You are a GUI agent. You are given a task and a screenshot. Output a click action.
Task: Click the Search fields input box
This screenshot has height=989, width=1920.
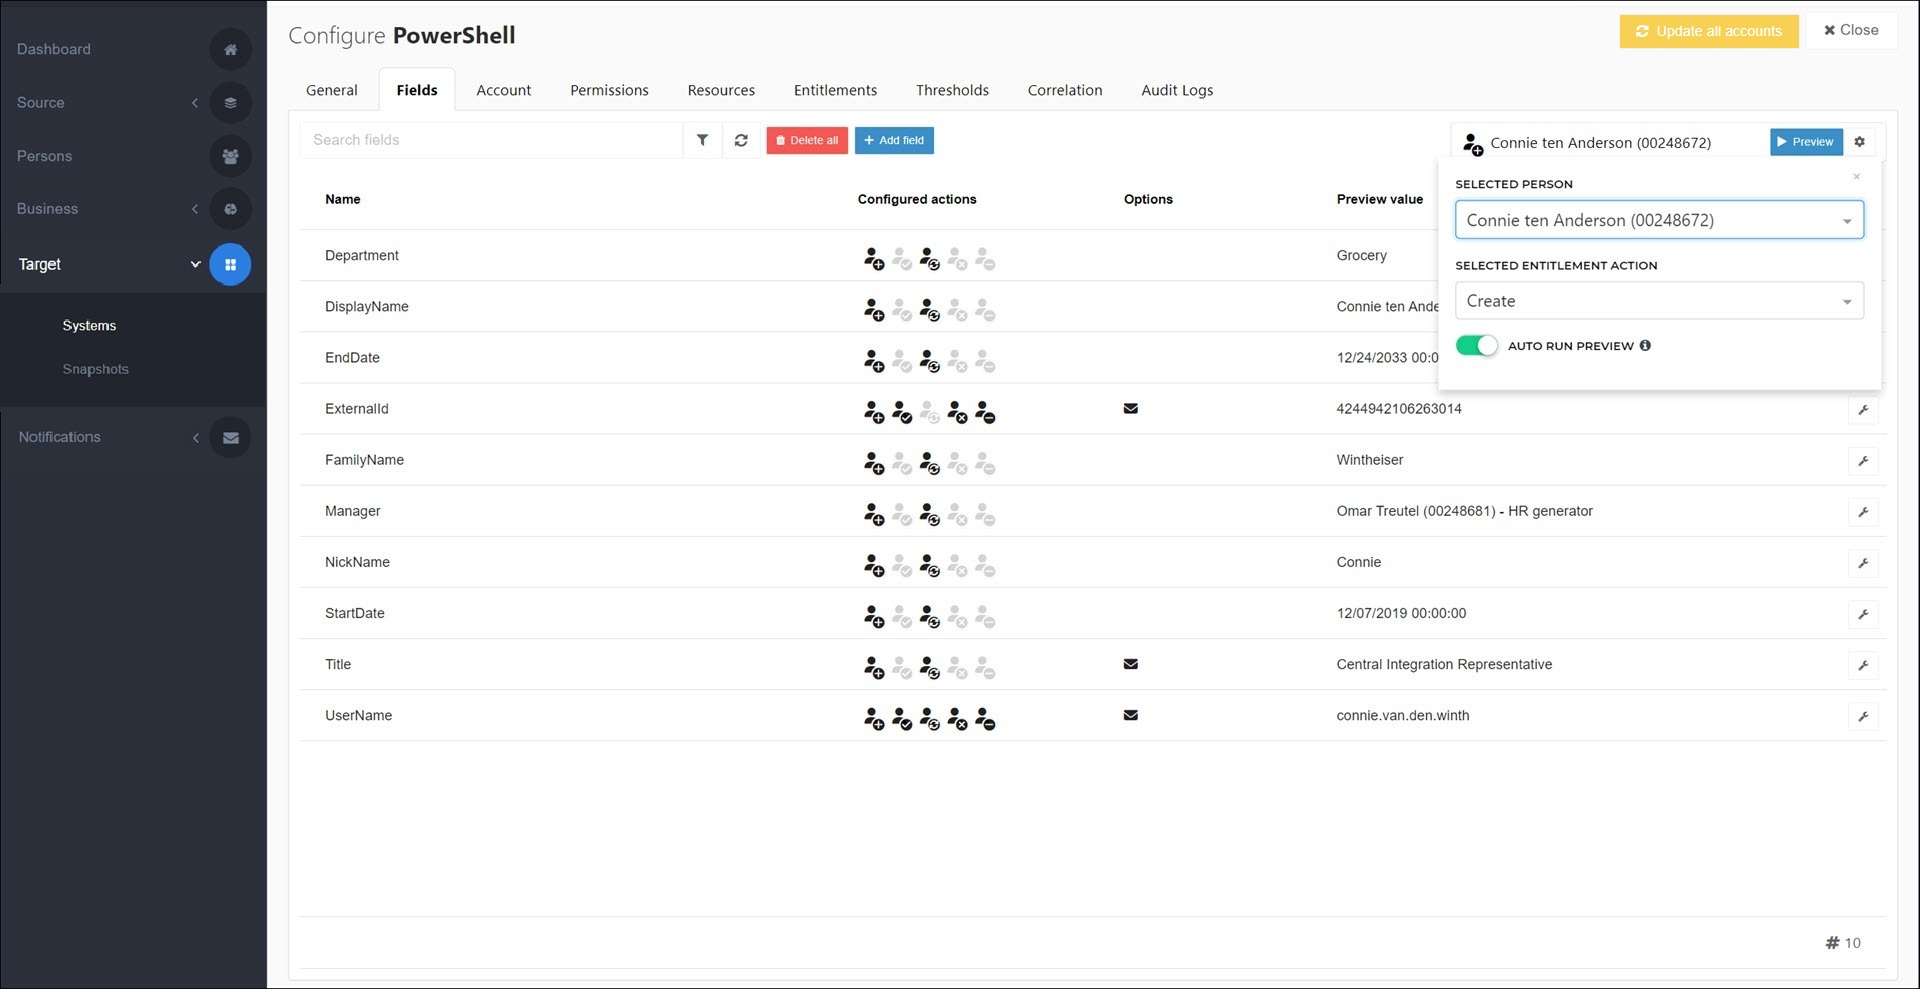click(x=491, y=140)
